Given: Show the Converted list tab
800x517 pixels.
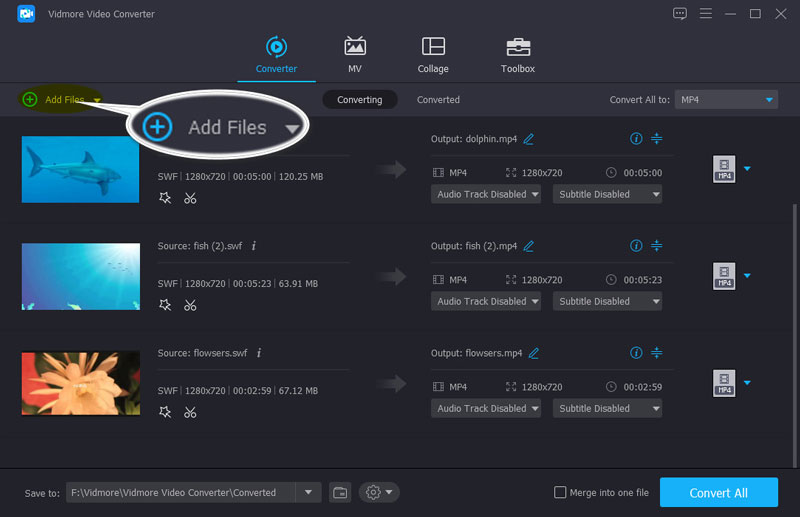Looking at the screenshot, I should pyautogui.click(x=438, y=100).
